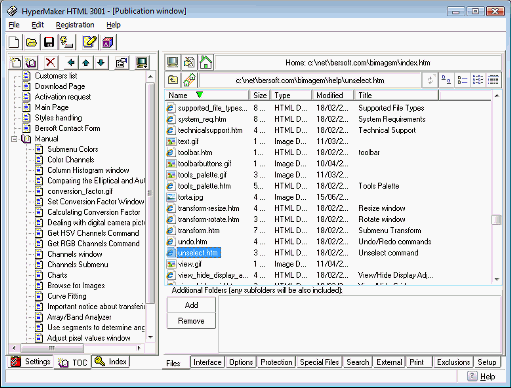
Task: Open the Exclusions tab
Action: point(453,362)
